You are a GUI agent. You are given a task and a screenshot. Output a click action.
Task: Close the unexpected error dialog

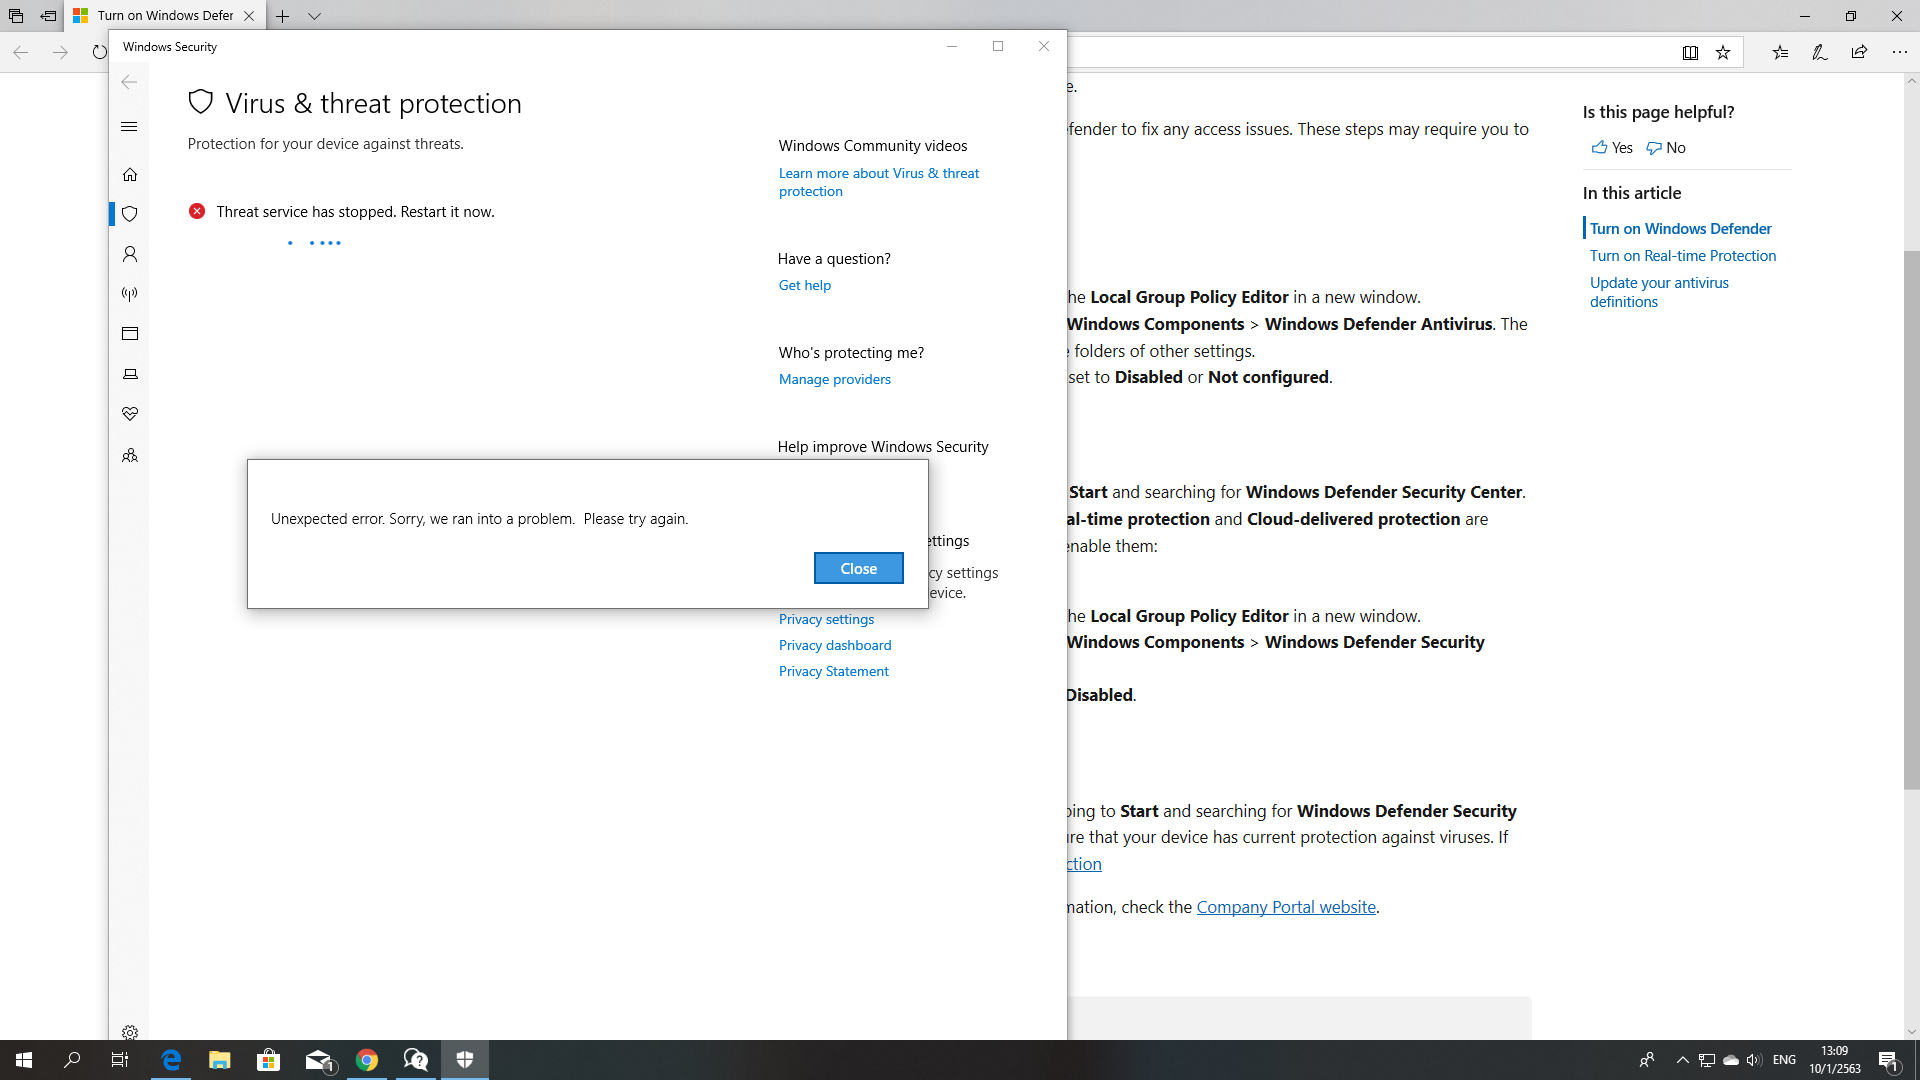pyautogui.click(x=858, y=568)
